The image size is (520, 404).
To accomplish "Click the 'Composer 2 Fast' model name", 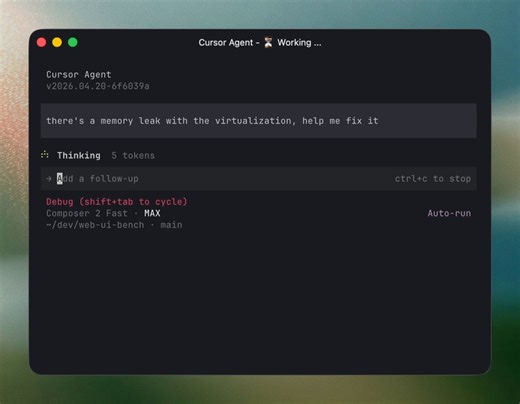I will click(87, 213).
